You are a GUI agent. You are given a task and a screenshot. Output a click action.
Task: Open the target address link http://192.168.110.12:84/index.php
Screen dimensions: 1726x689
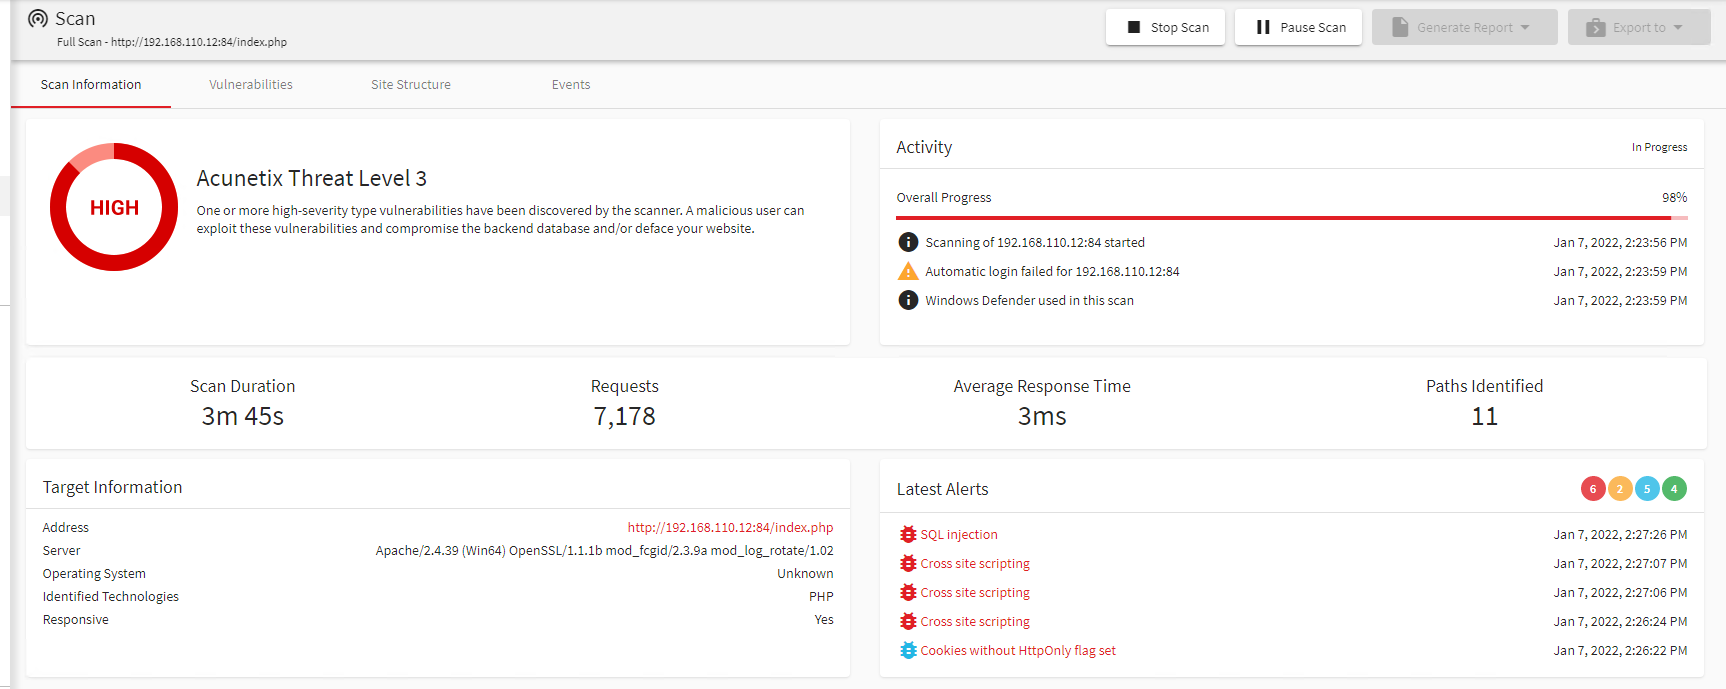point(730,527)
